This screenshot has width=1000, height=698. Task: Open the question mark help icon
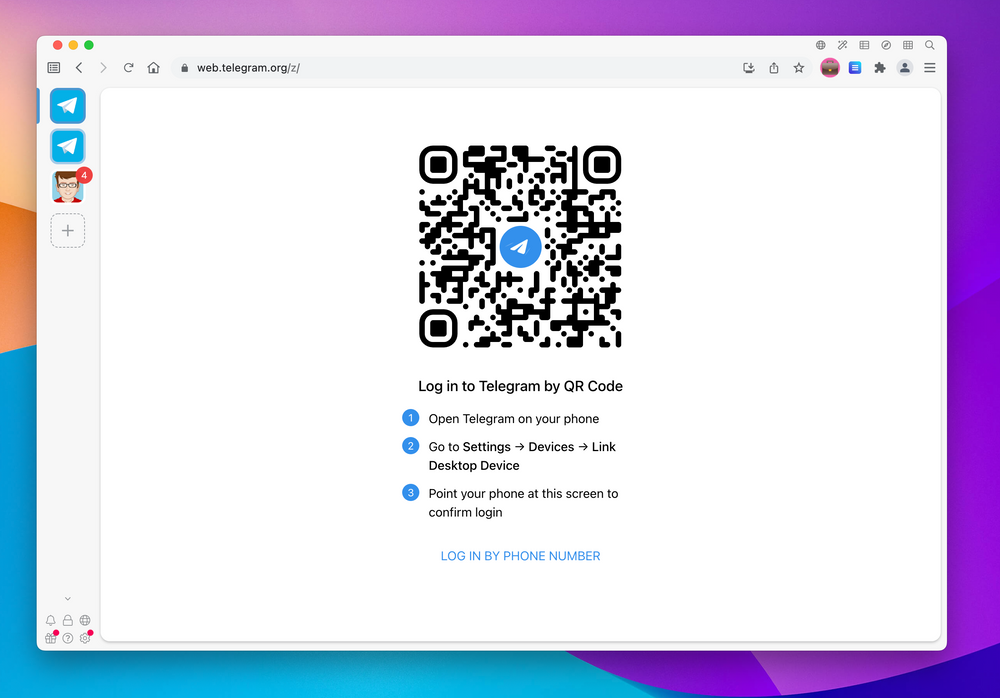67,638
